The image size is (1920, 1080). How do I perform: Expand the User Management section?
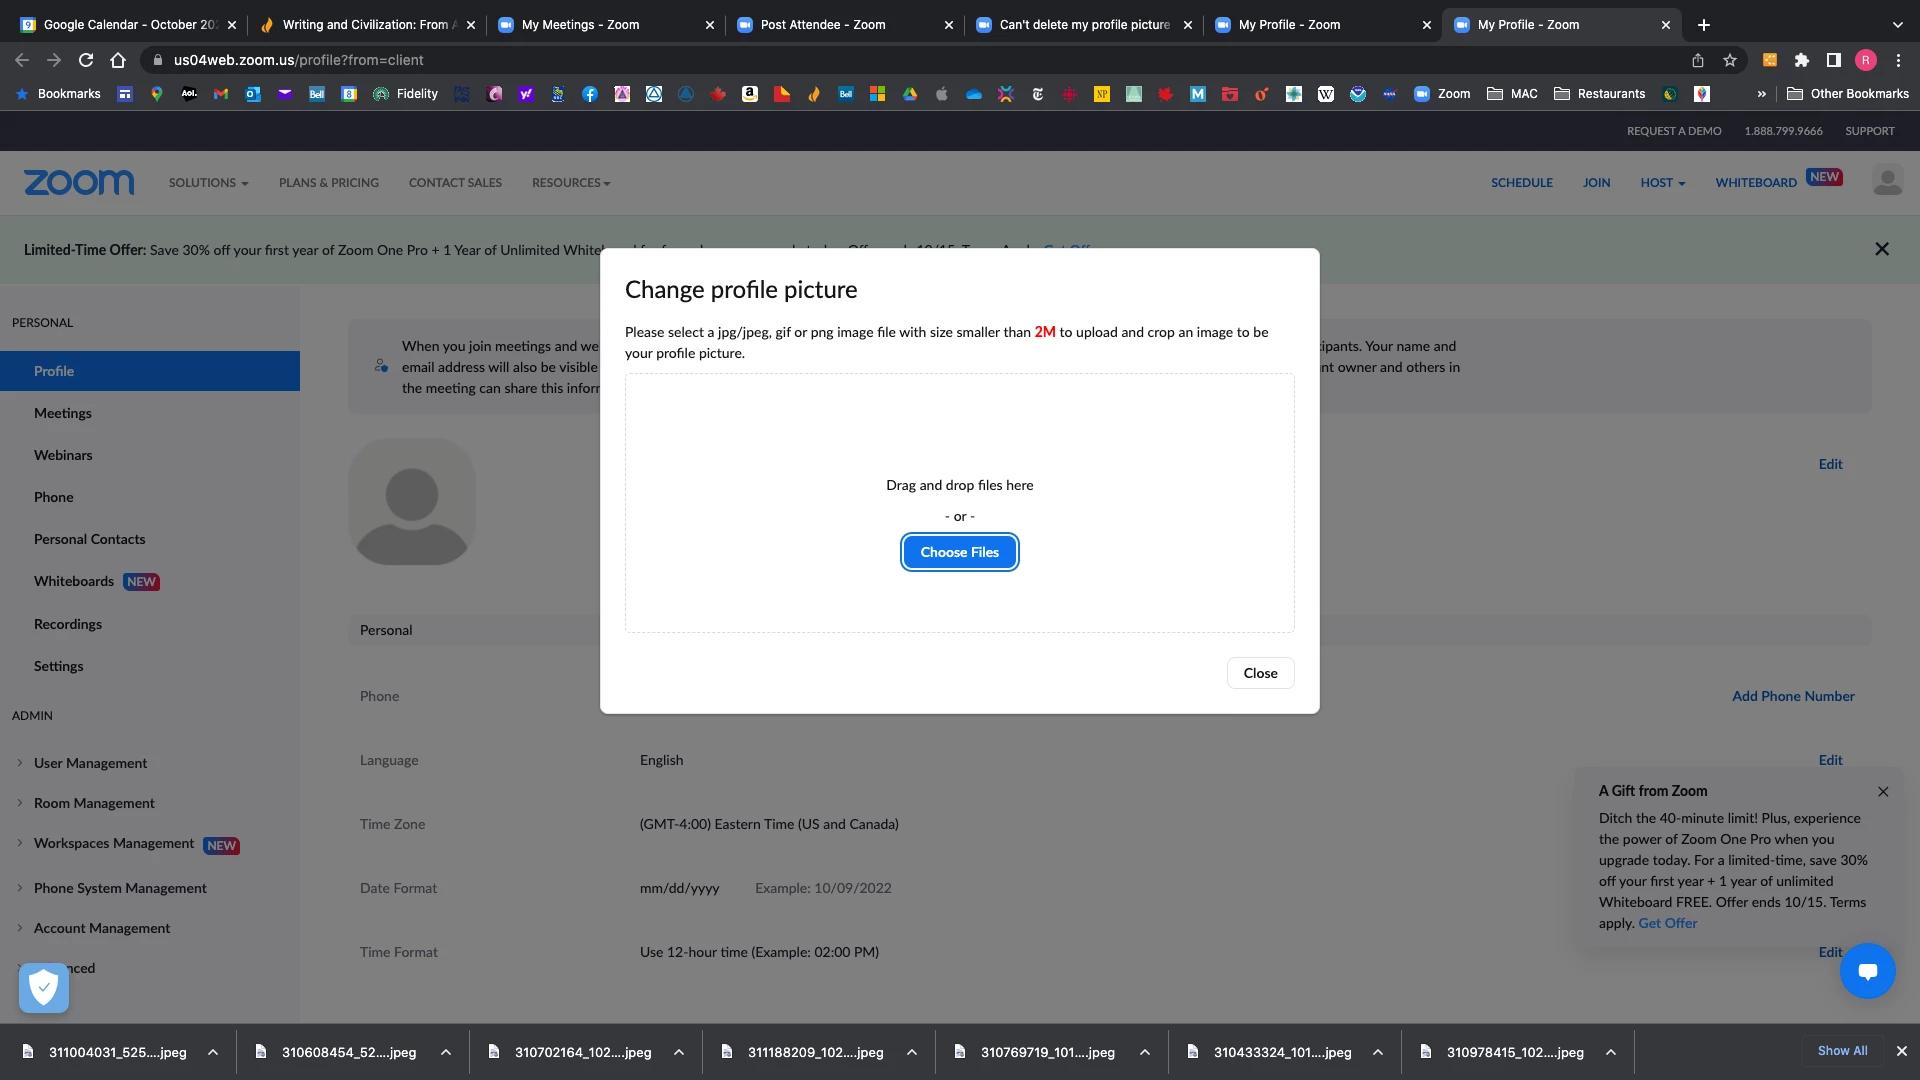pos(90,763)
